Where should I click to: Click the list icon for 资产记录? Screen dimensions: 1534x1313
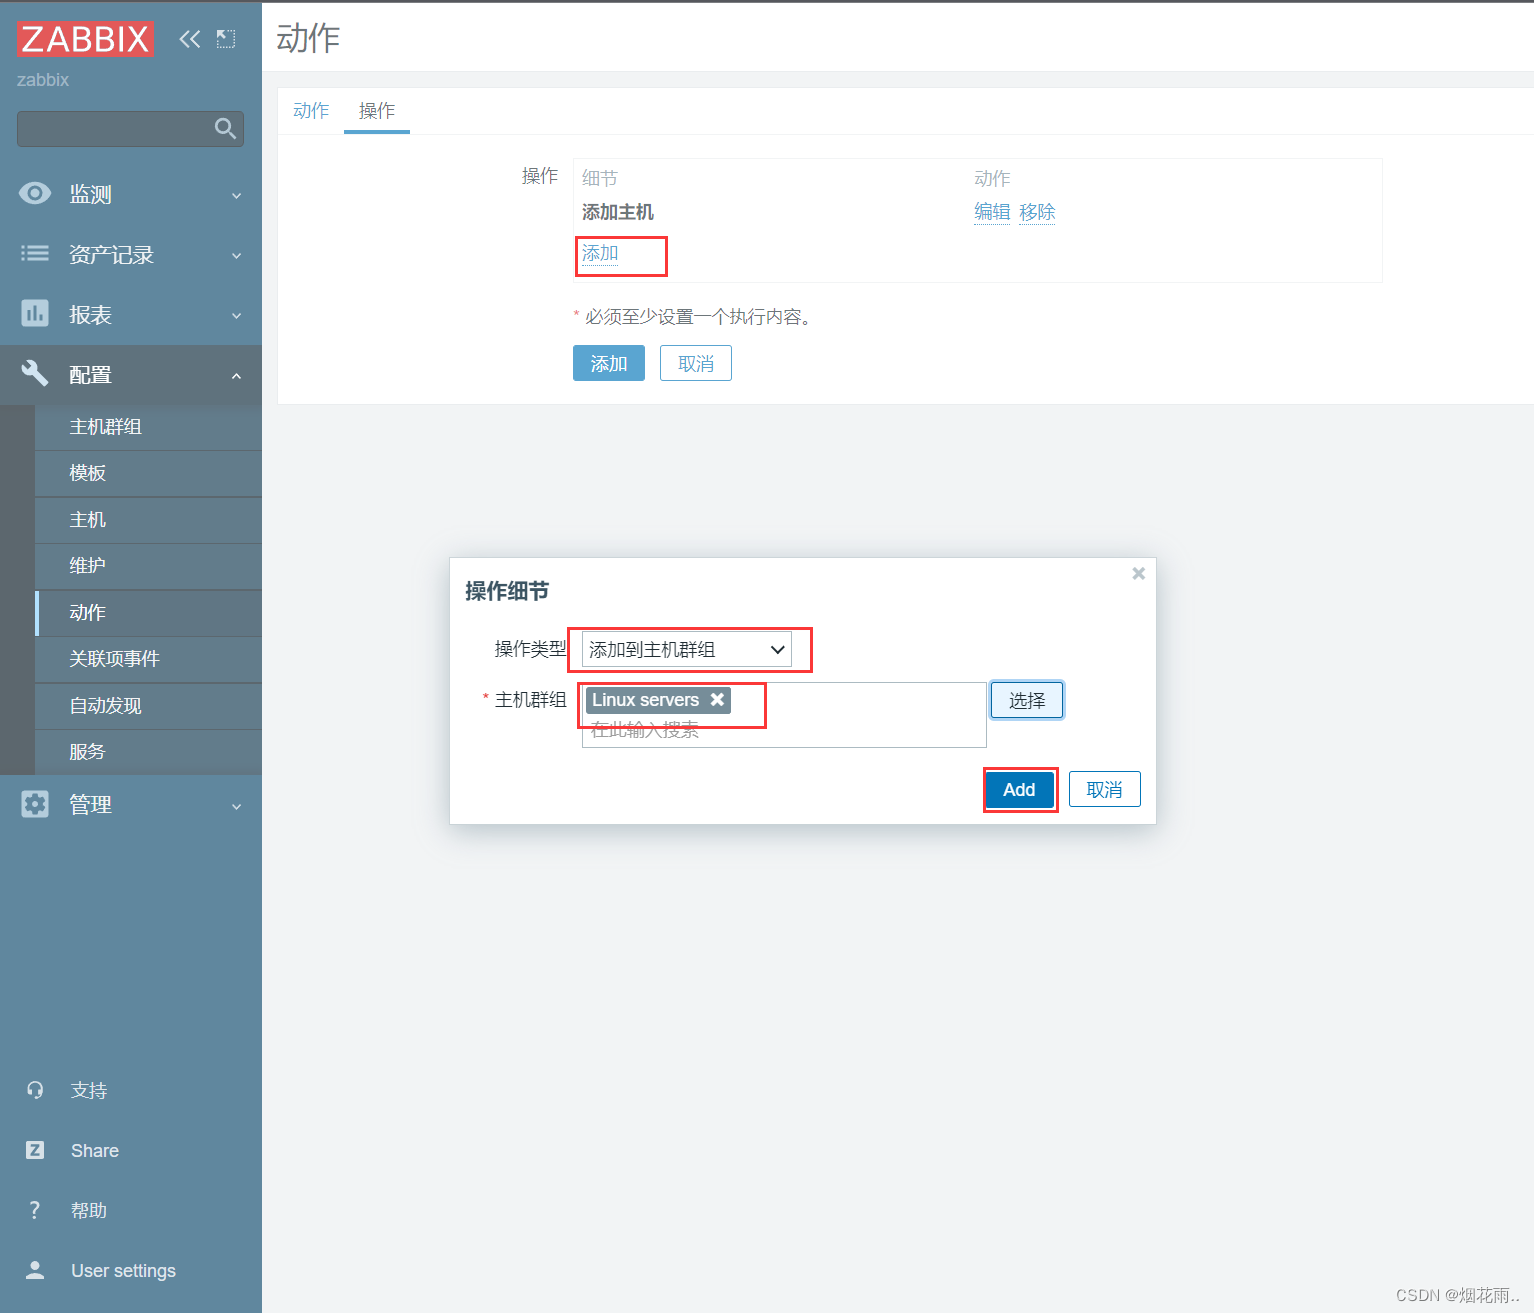click(x=35, y=254)
